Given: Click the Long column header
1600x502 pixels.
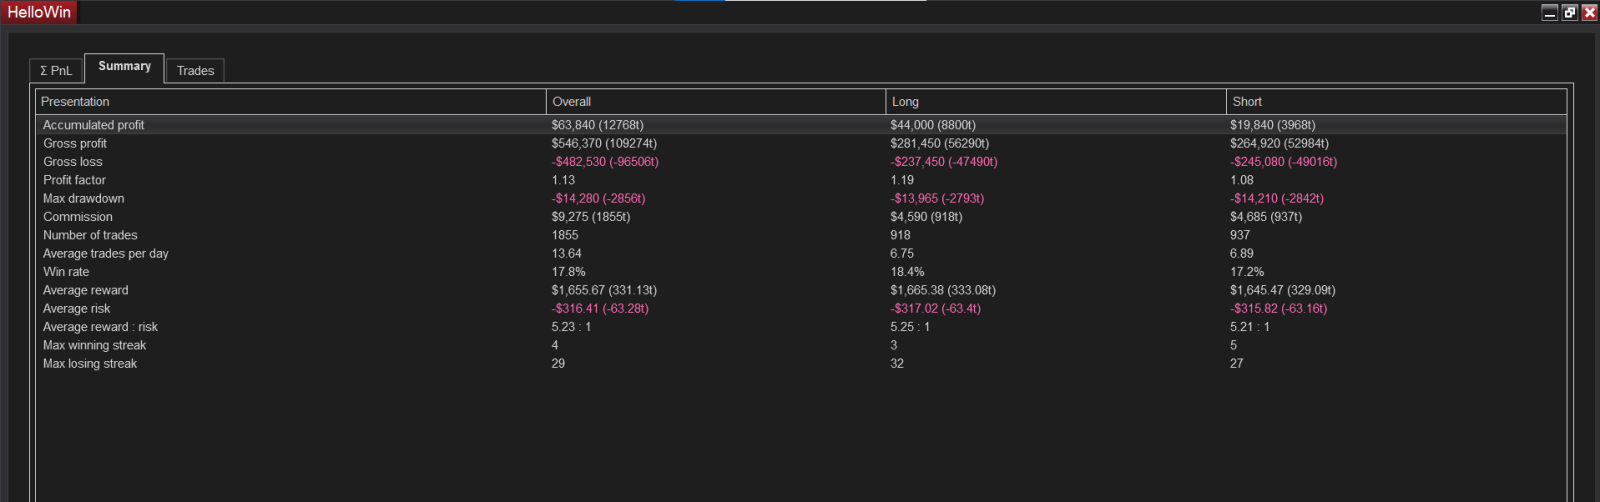Looking at the screenshot, I should pyautogui.click(x=1057, y=102).
